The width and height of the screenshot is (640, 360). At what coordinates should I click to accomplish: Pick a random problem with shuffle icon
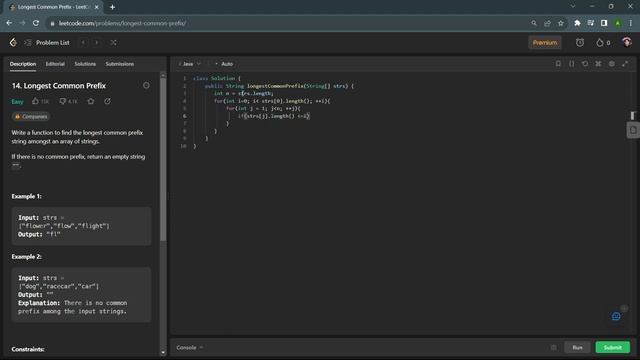pos(113,42)
